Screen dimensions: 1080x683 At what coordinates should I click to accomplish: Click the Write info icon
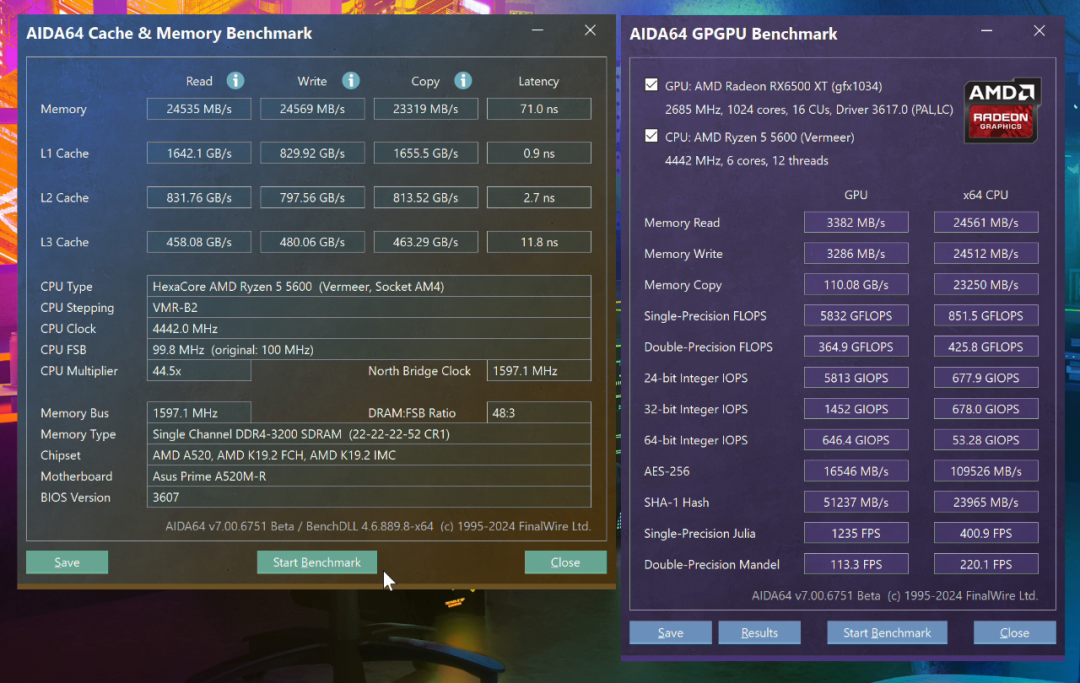pyautogui.click(x=351, y=81)
